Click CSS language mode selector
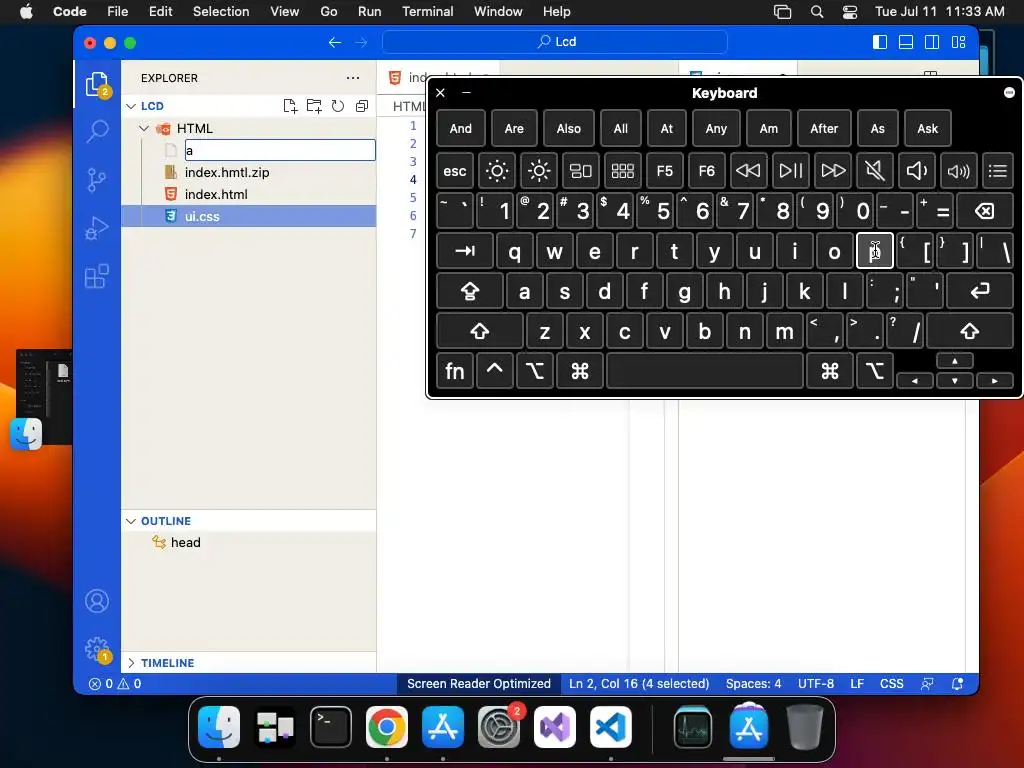 891,684
